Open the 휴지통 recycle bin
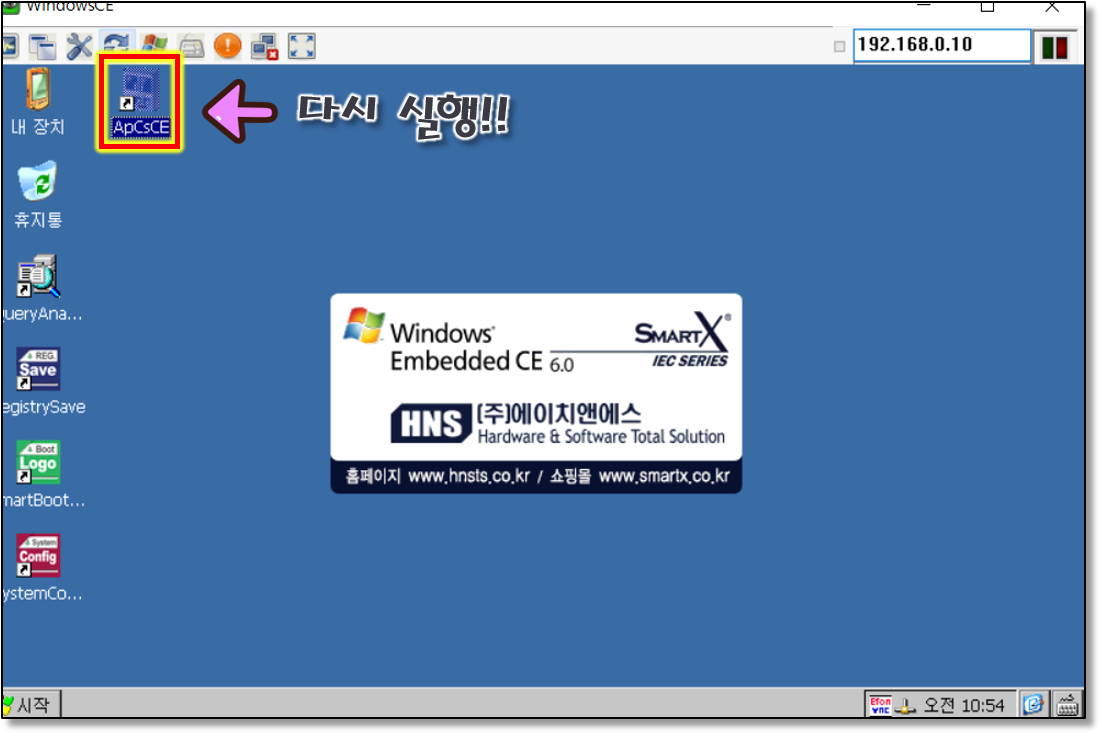1102x735 pixels. point(38,192)
